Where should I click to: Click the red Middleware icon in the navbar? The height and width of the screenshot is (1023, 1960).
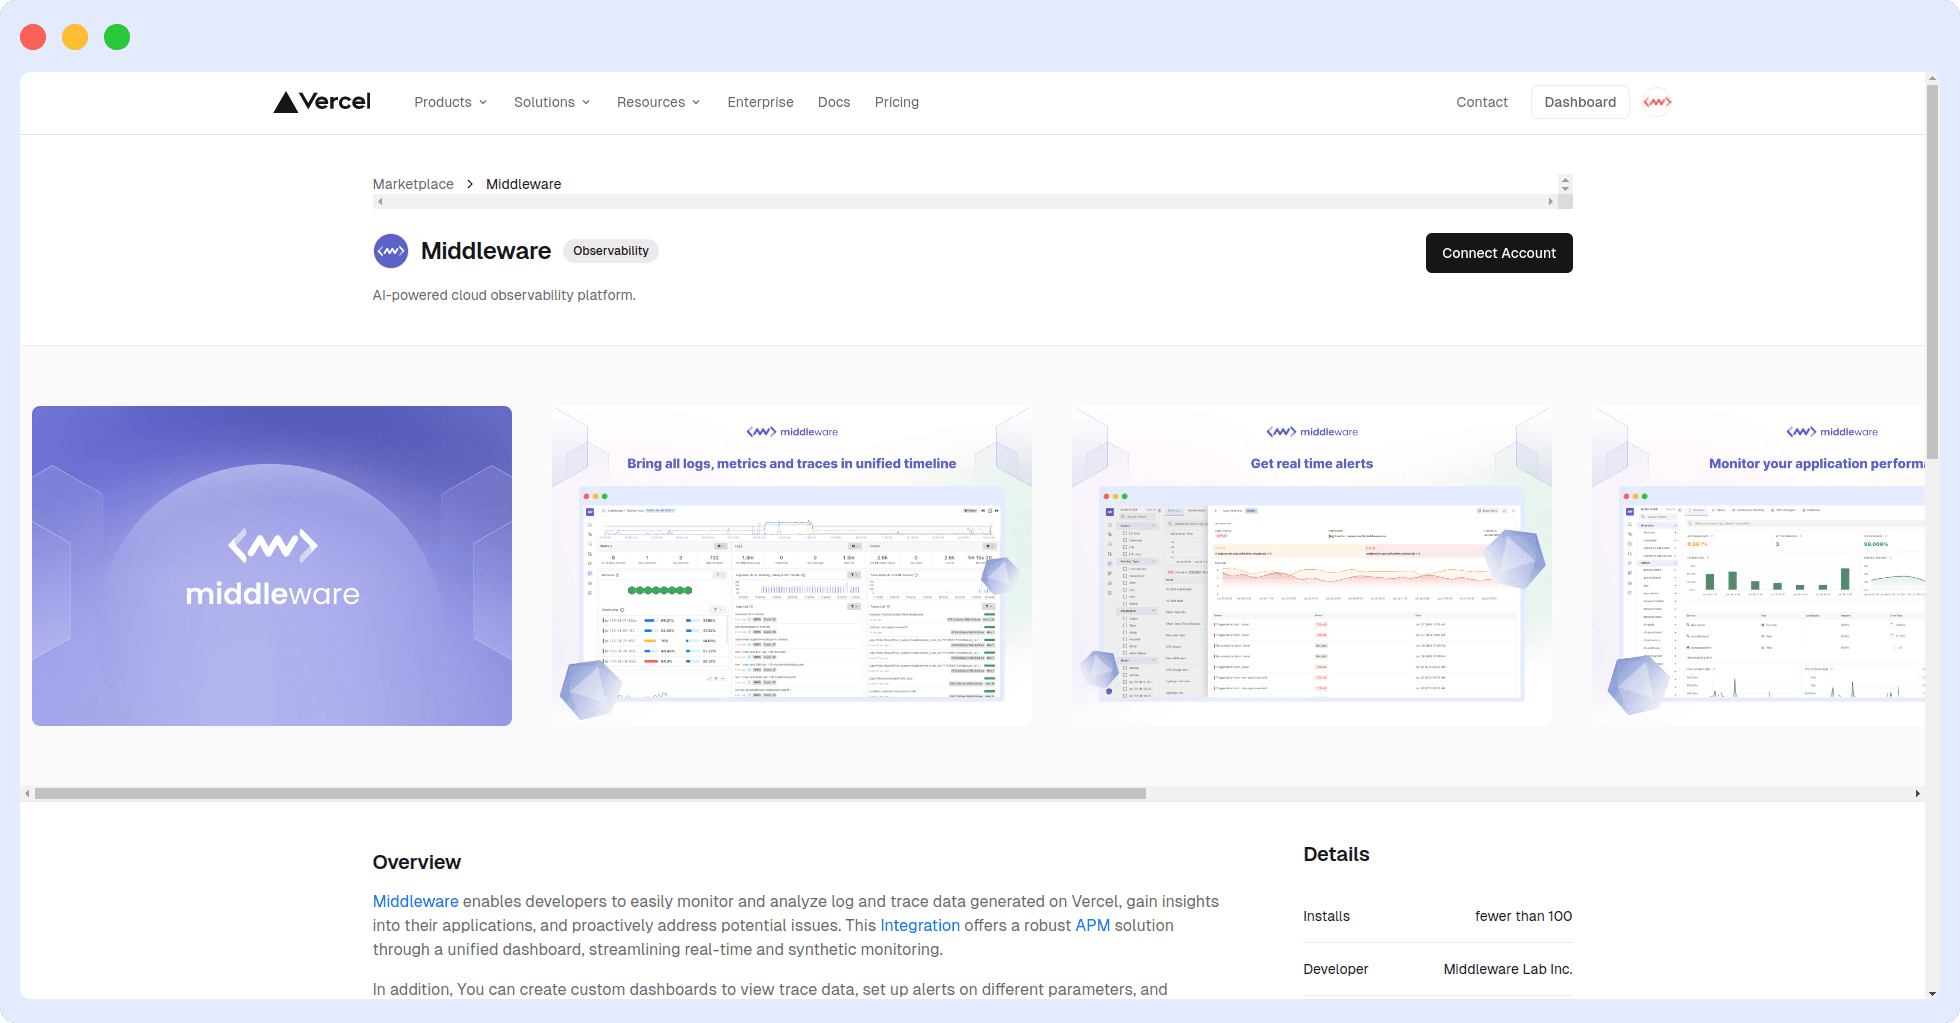coord(1656,102)
